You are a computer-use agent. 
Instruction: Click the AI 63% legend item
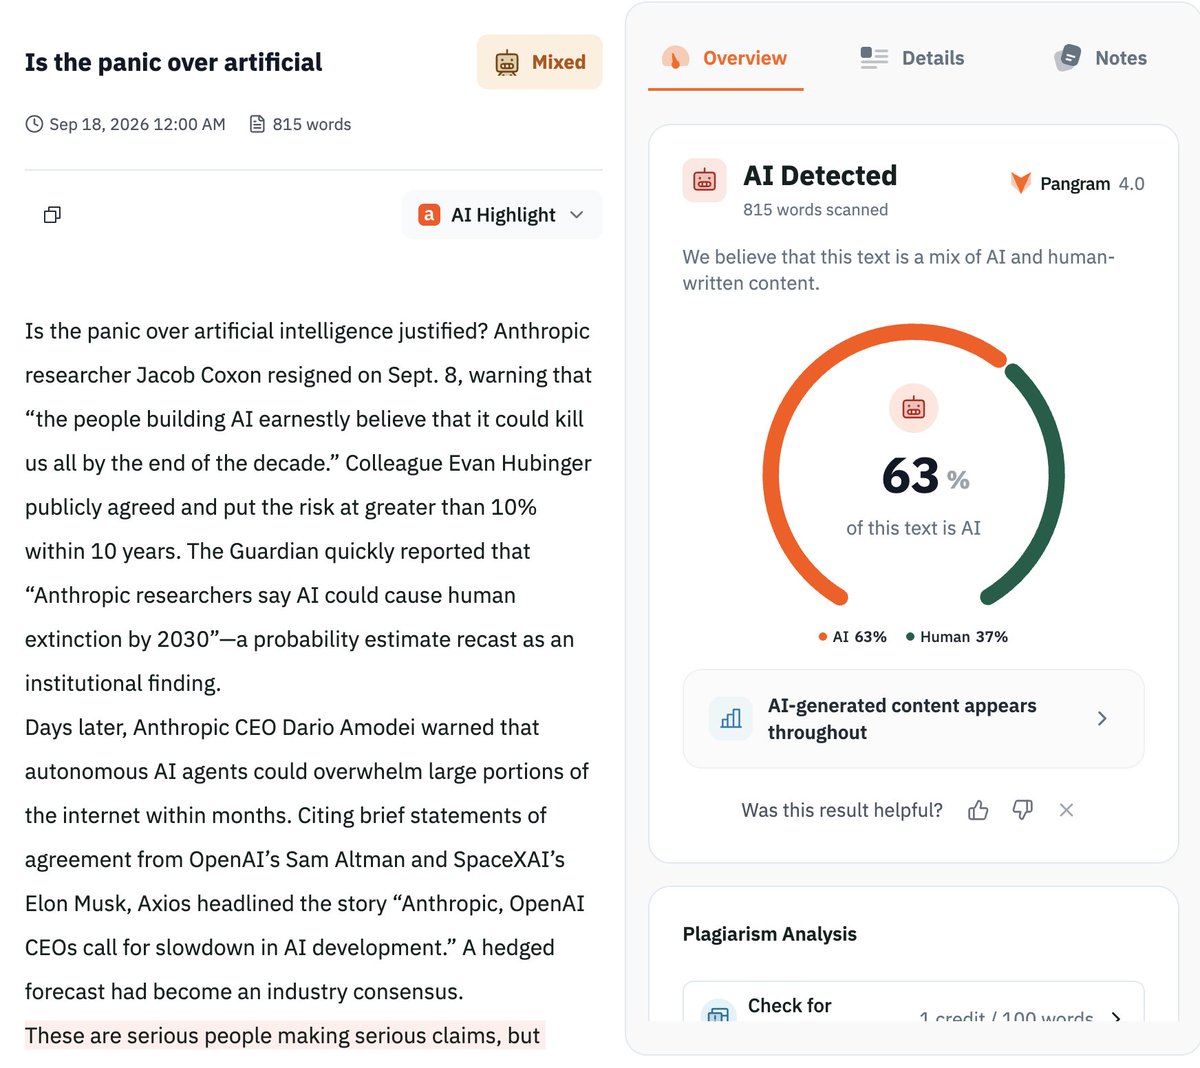(x=852, y=637)
